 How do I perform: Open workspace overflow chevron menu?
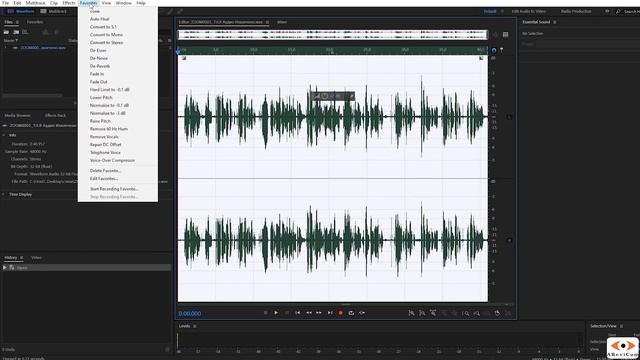click(607, 11)
